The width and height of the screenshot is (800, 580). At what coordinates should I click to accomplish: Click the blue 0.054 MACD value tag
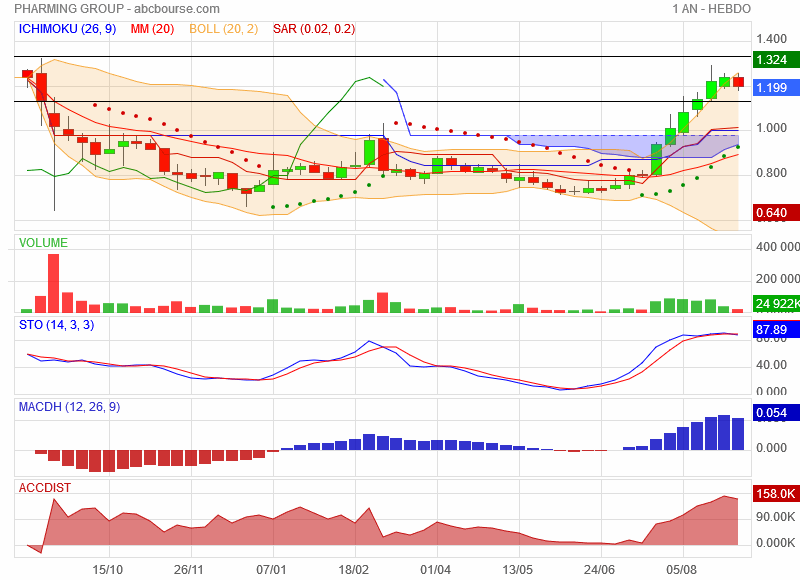coord(776,413)
